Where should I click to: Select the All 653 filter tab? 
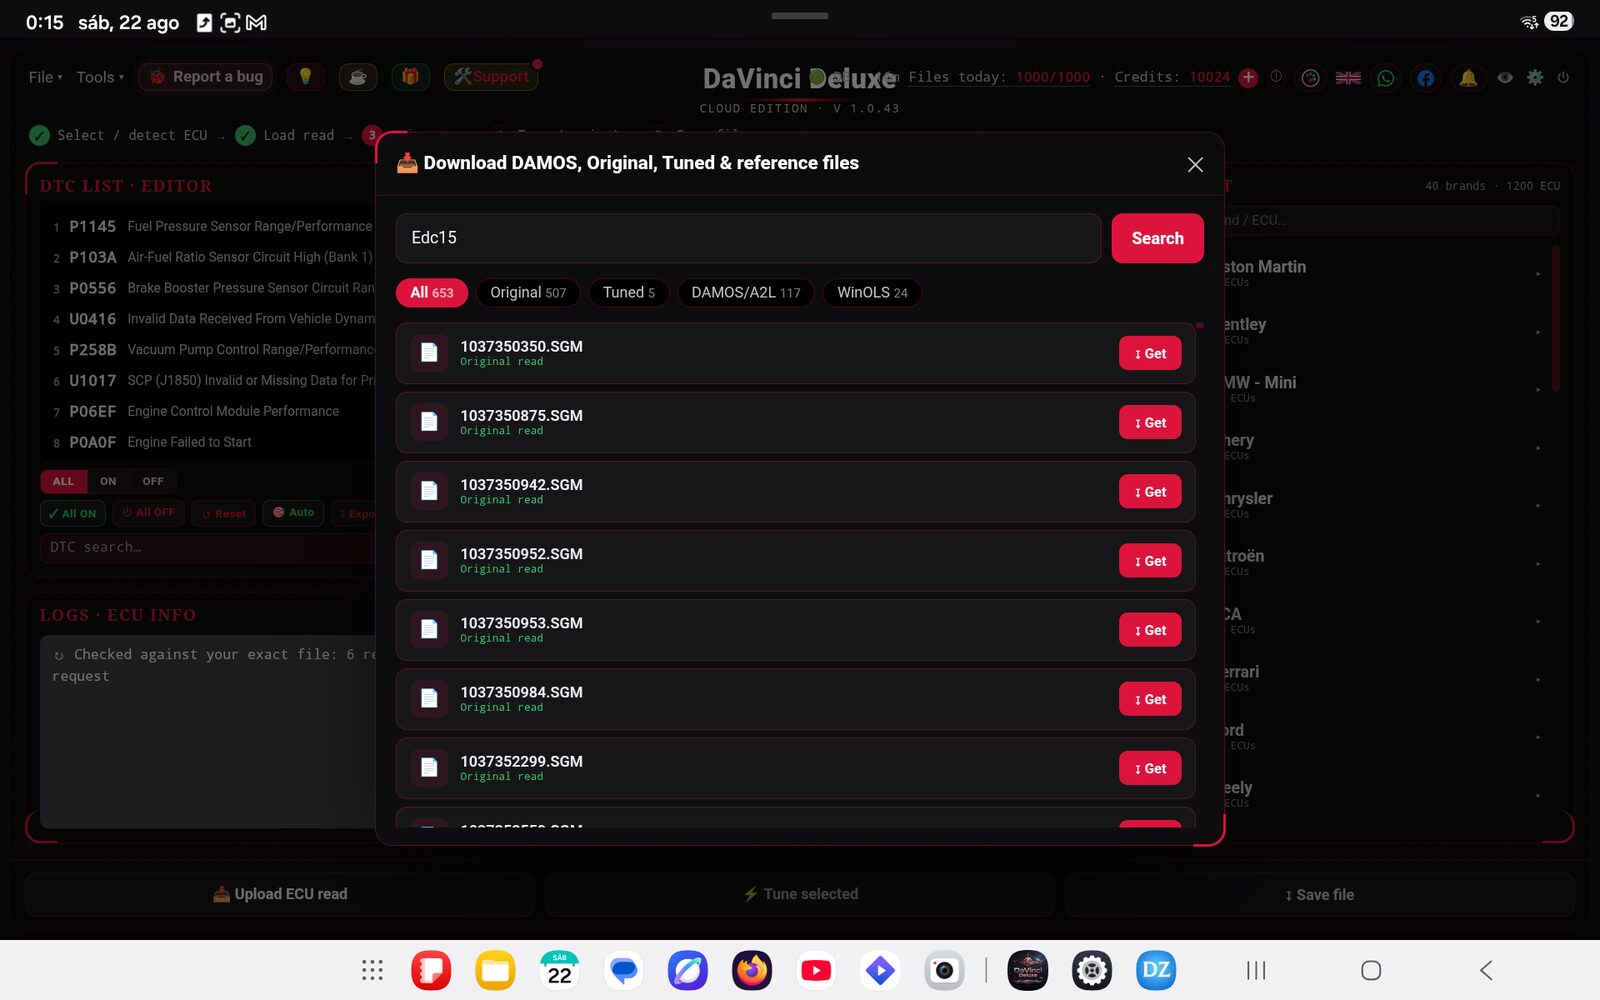[432, 292]
